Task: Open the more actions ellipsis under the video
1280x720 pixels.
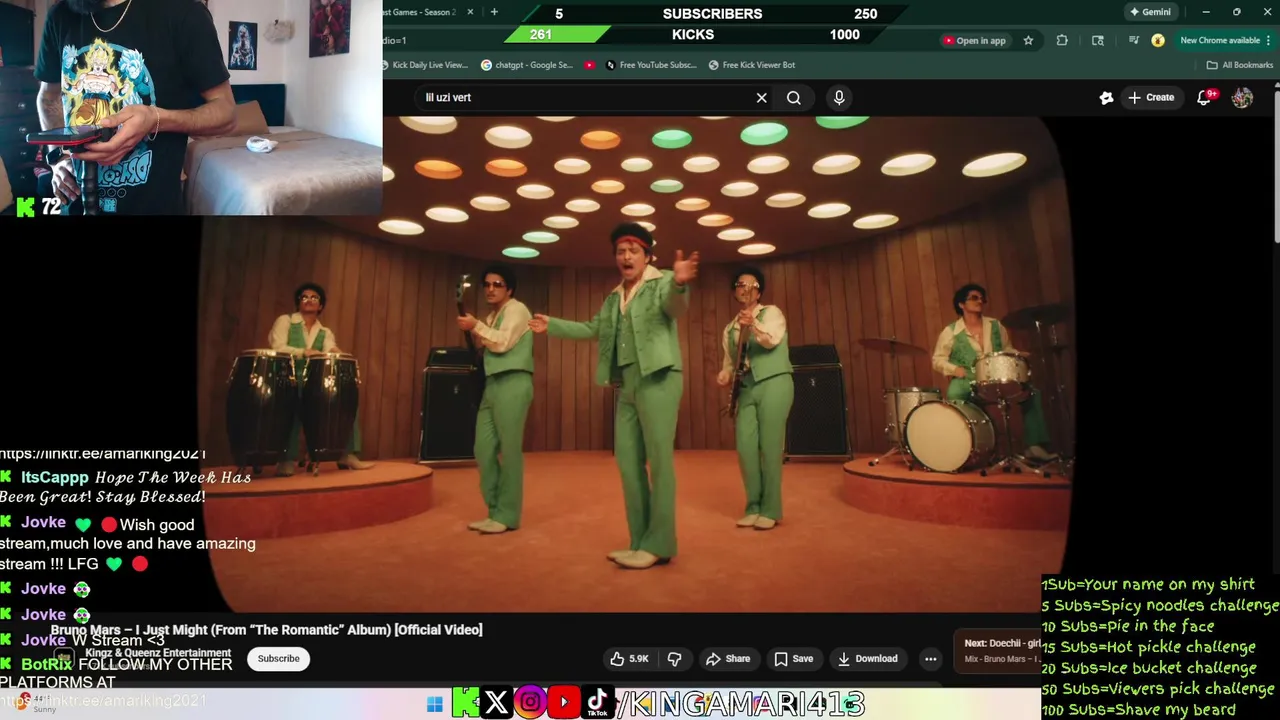Action: click(x=931, y=659)
